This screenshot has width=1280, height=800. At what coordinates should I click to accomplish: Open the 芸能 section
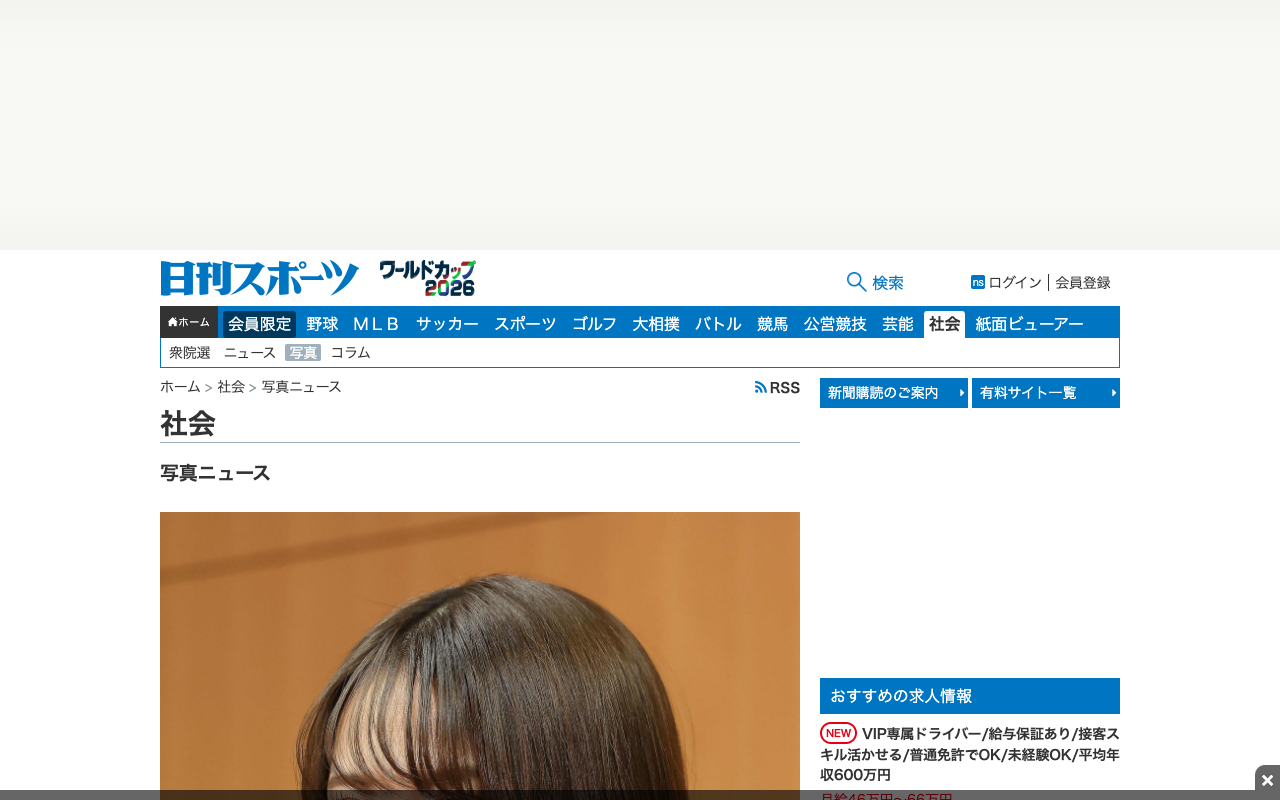pyautogui.click(x=898, y=324)
